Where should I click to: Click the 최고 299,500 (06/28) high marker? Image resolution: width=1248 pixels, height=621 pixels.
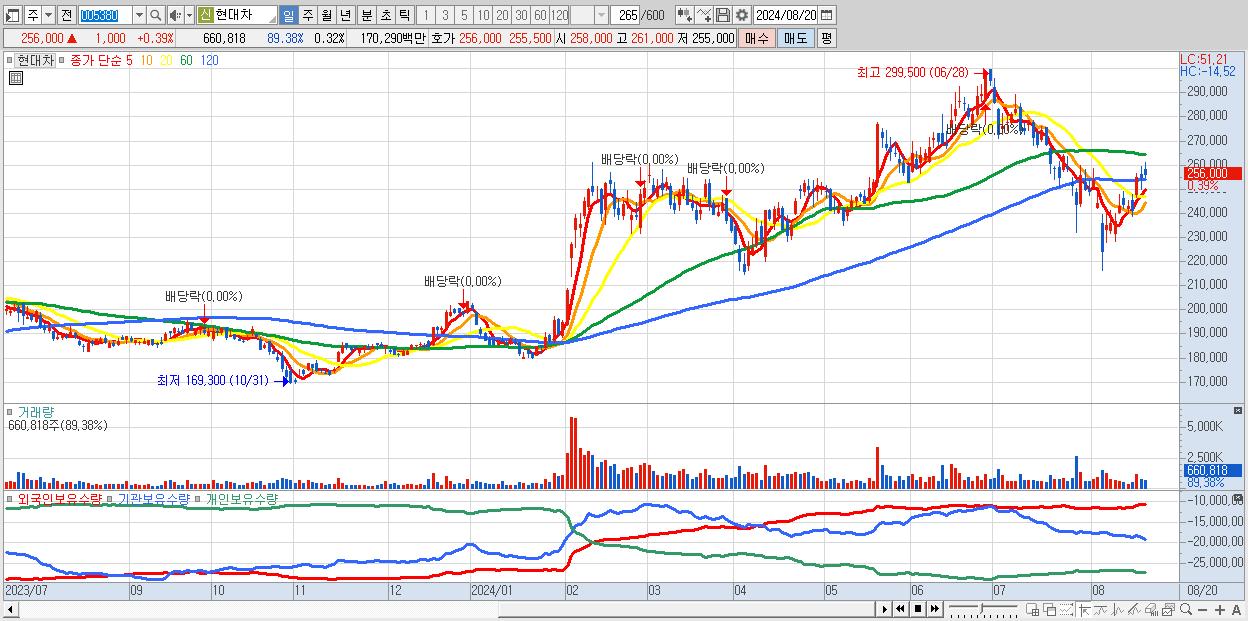912,72
